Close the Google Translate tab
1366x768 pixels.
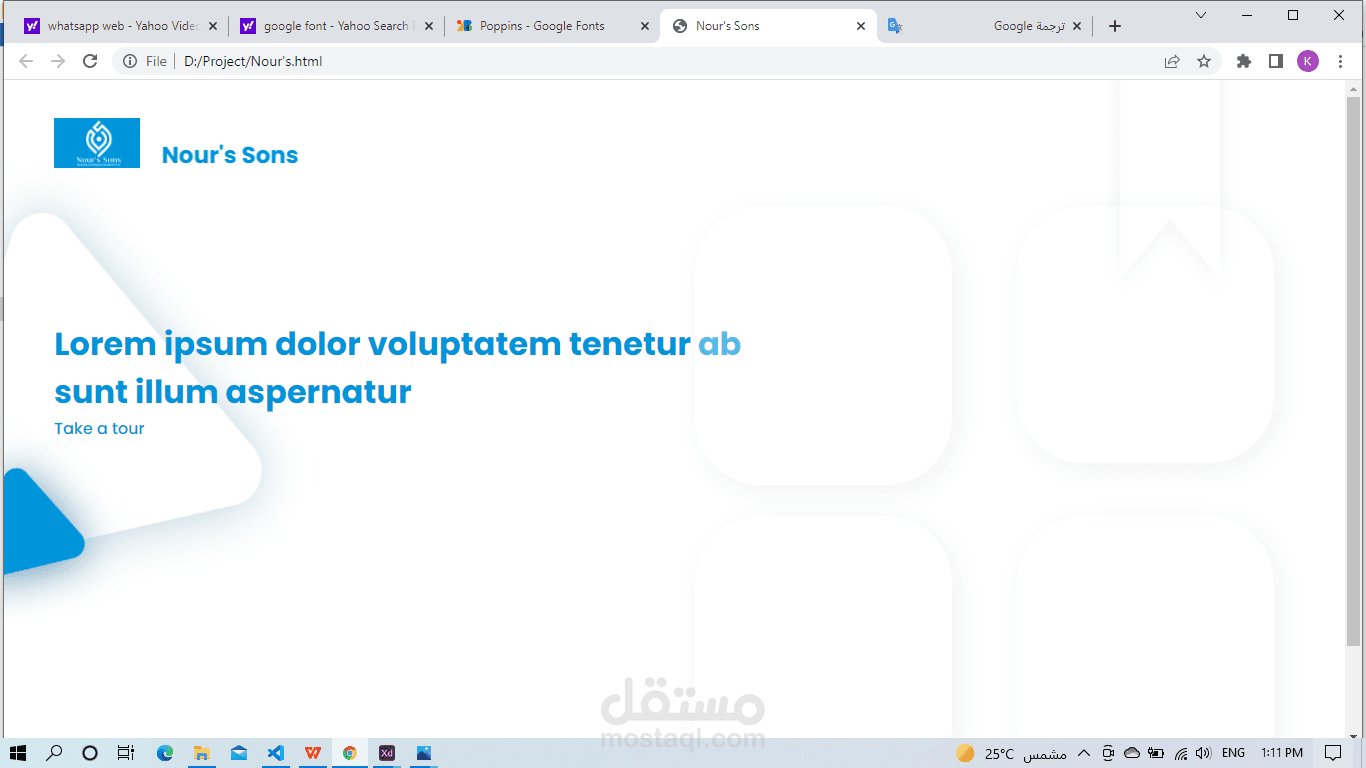(x=1077, y=26)
